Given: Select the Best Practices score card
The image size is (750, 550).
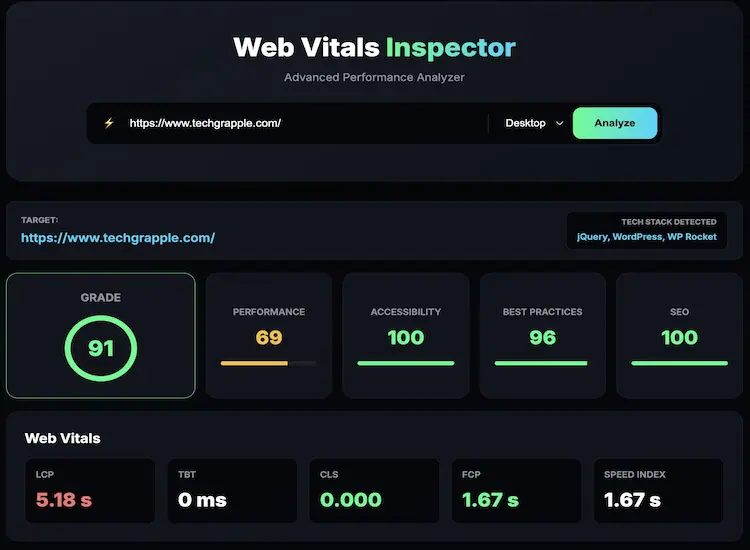Looking at the screenshot, I should [542, 335].
